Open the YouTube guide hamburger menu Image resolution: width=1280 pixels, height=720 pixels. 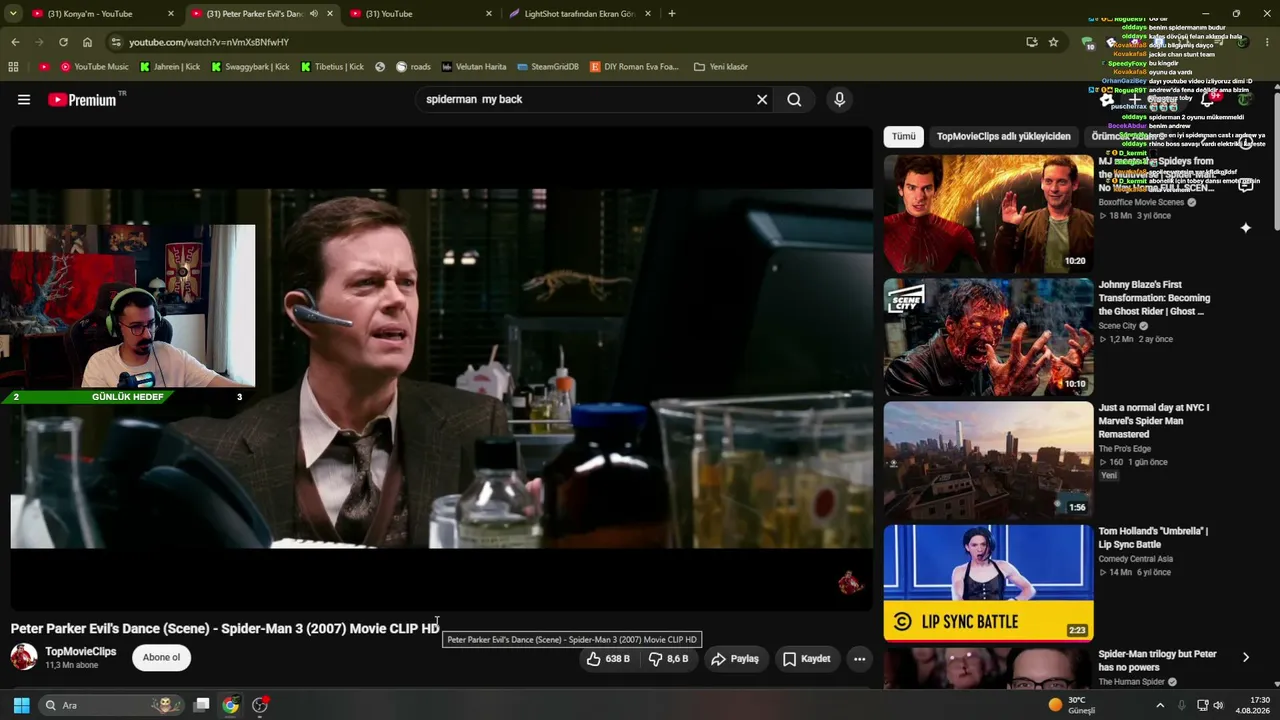pos(24,100)
